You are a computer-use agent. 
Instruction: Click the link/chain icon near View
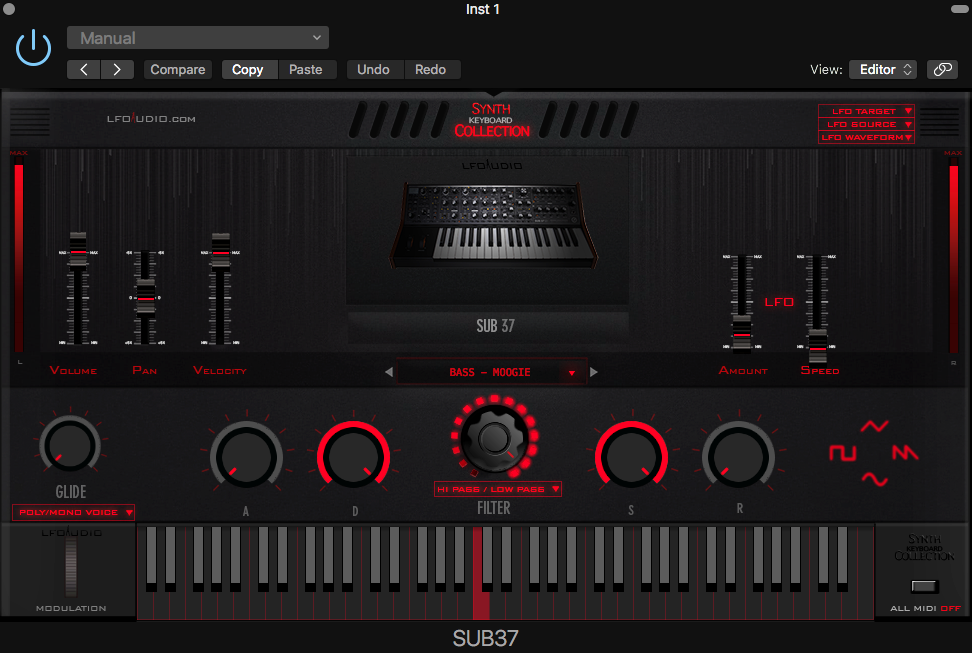(941, 69)
